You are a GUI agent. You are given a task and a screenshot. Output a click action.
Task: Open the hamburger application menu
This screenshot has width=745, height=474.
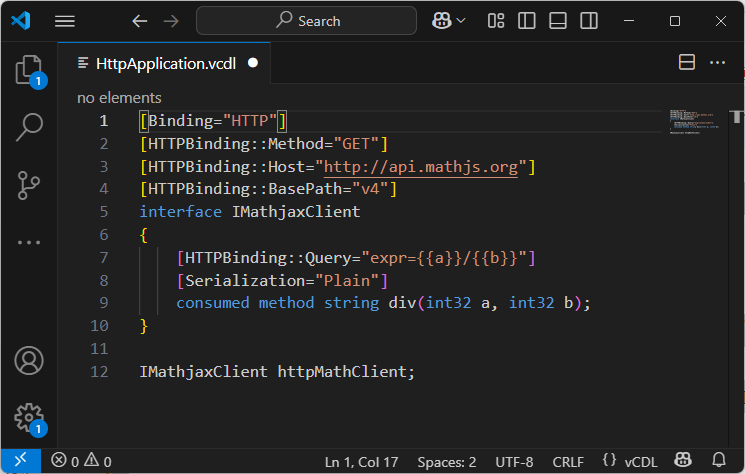tap(65, 21)
